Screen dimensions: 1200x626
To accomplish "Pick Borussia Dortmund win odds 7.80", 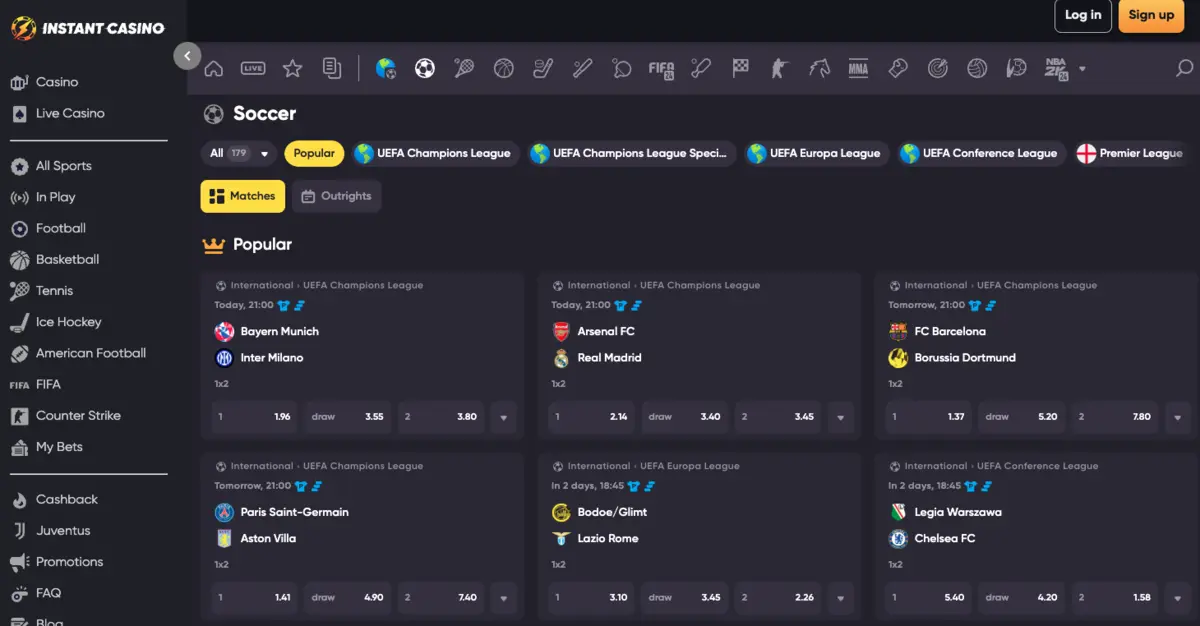I will coord(1115,417).
